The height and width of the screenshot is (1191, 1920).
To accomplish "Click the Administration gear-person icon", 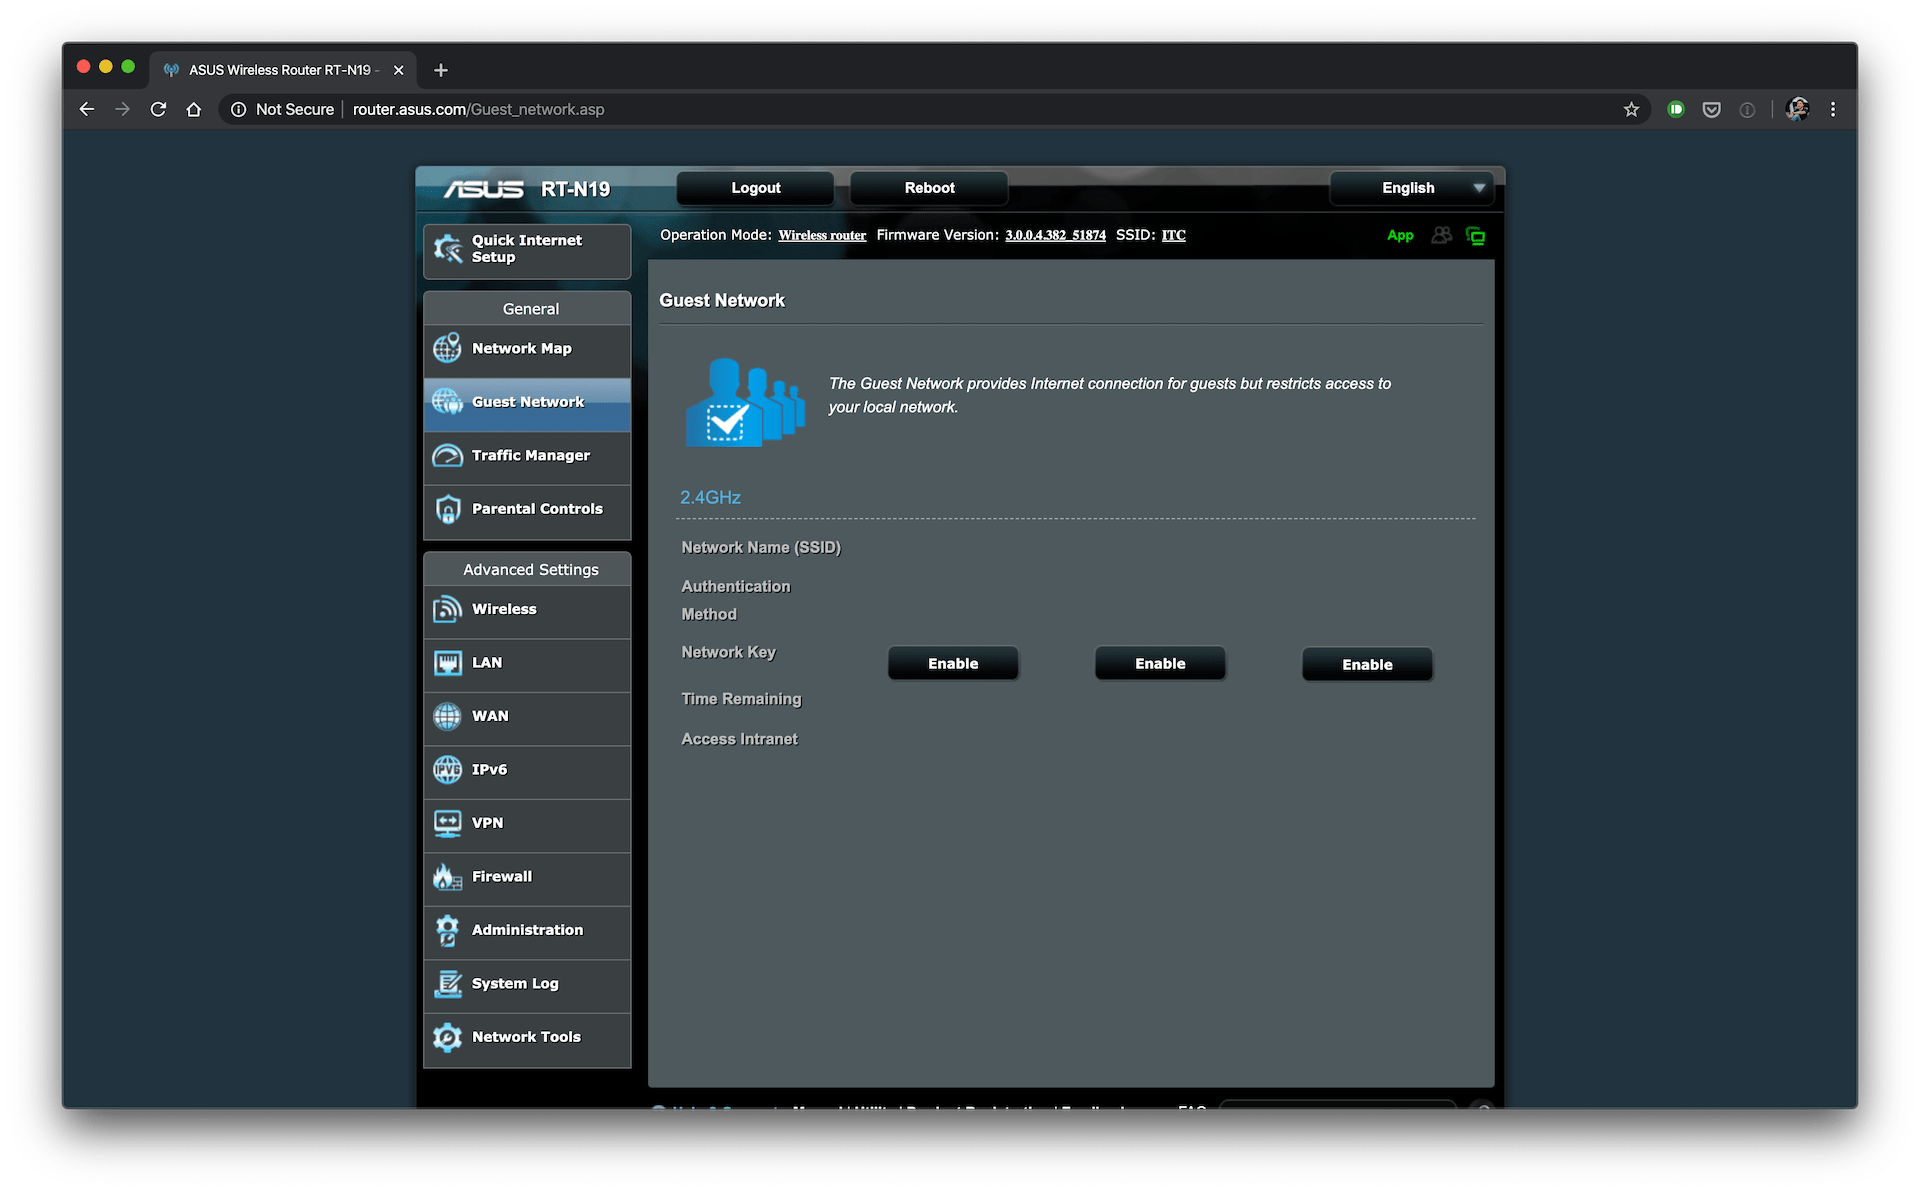I will coord(447,930).
